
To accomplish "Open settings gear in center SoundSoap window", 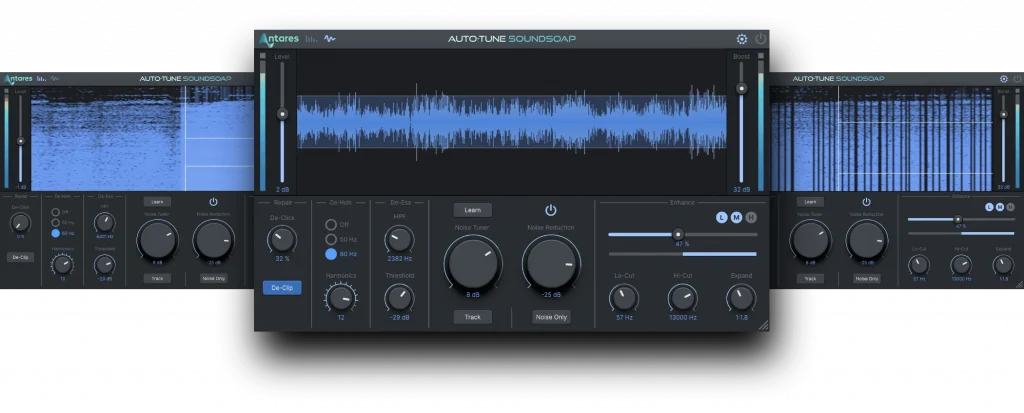I will pyautogui.click(x=742, y=39).
